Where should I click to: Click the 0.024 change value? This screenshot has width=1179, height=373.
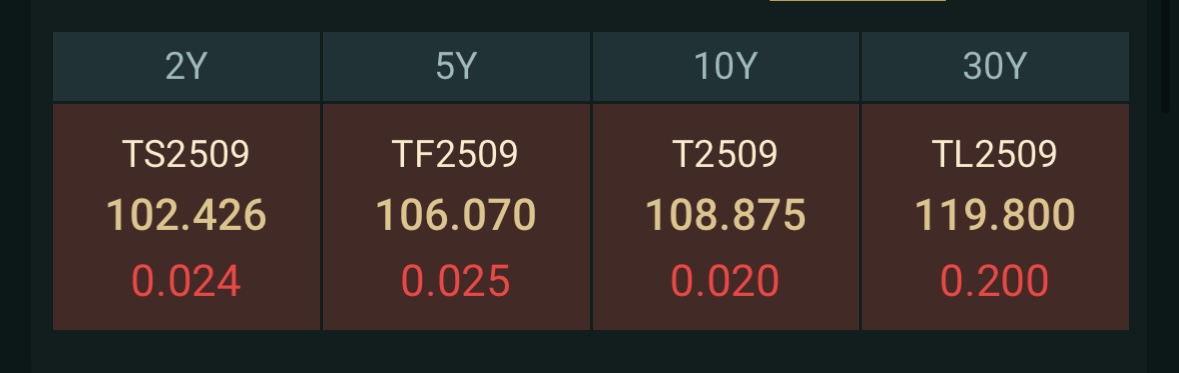coord(186,281)
